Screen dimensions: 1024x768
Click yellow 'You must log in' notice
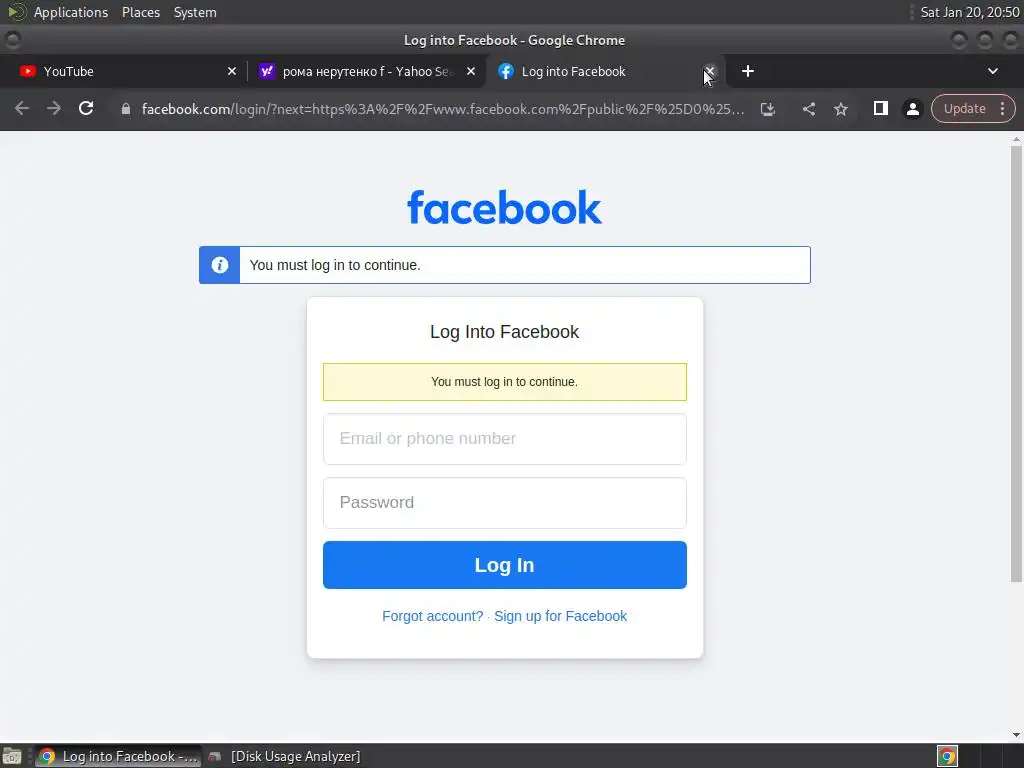[x=505, y=382]
